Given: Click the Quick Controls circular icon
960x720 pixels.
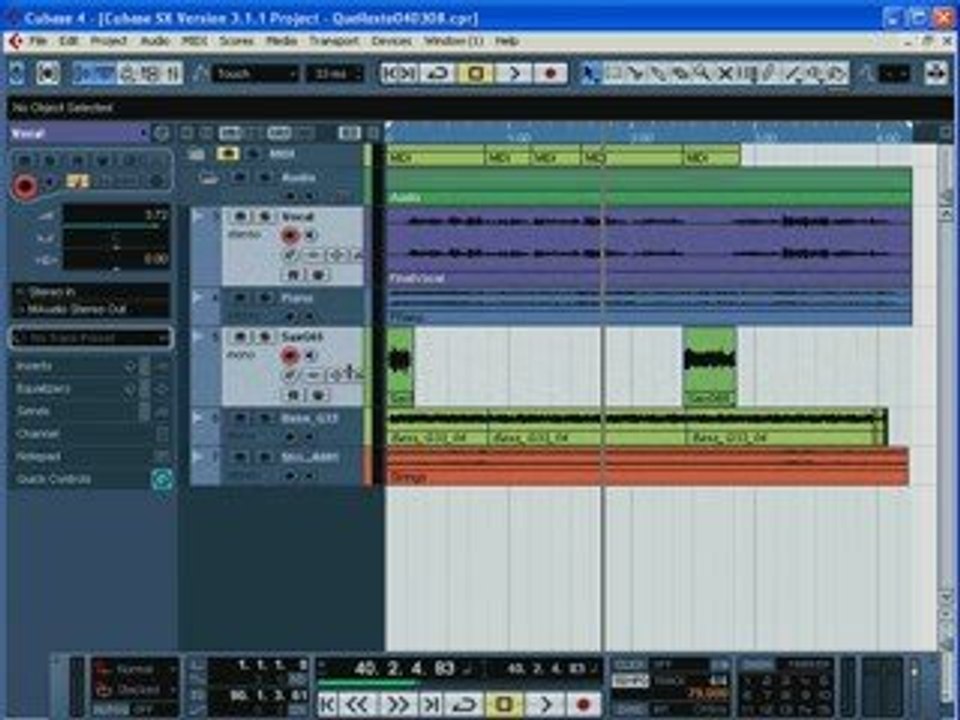Looking at the screenshot, I should (x=162, y=479).
